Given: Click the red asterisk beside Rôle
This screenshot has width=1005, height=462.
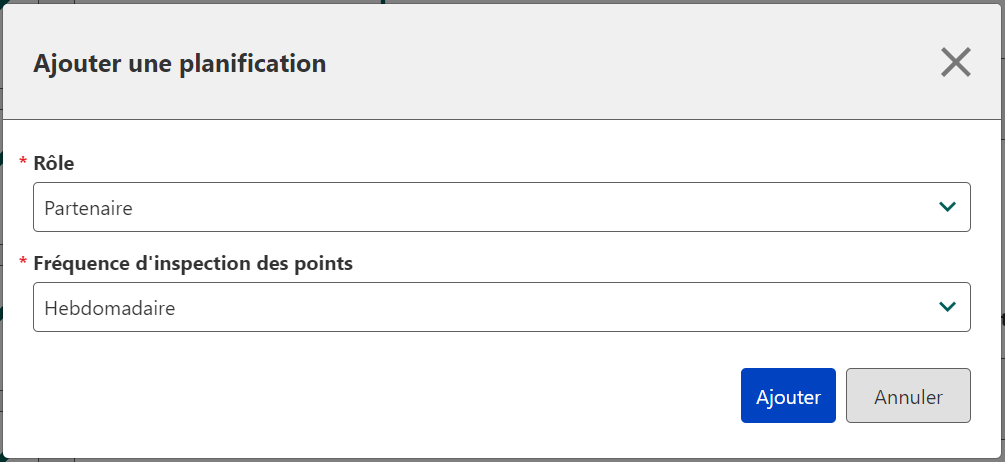Looking at the screenshot, I should pos(24,161).
